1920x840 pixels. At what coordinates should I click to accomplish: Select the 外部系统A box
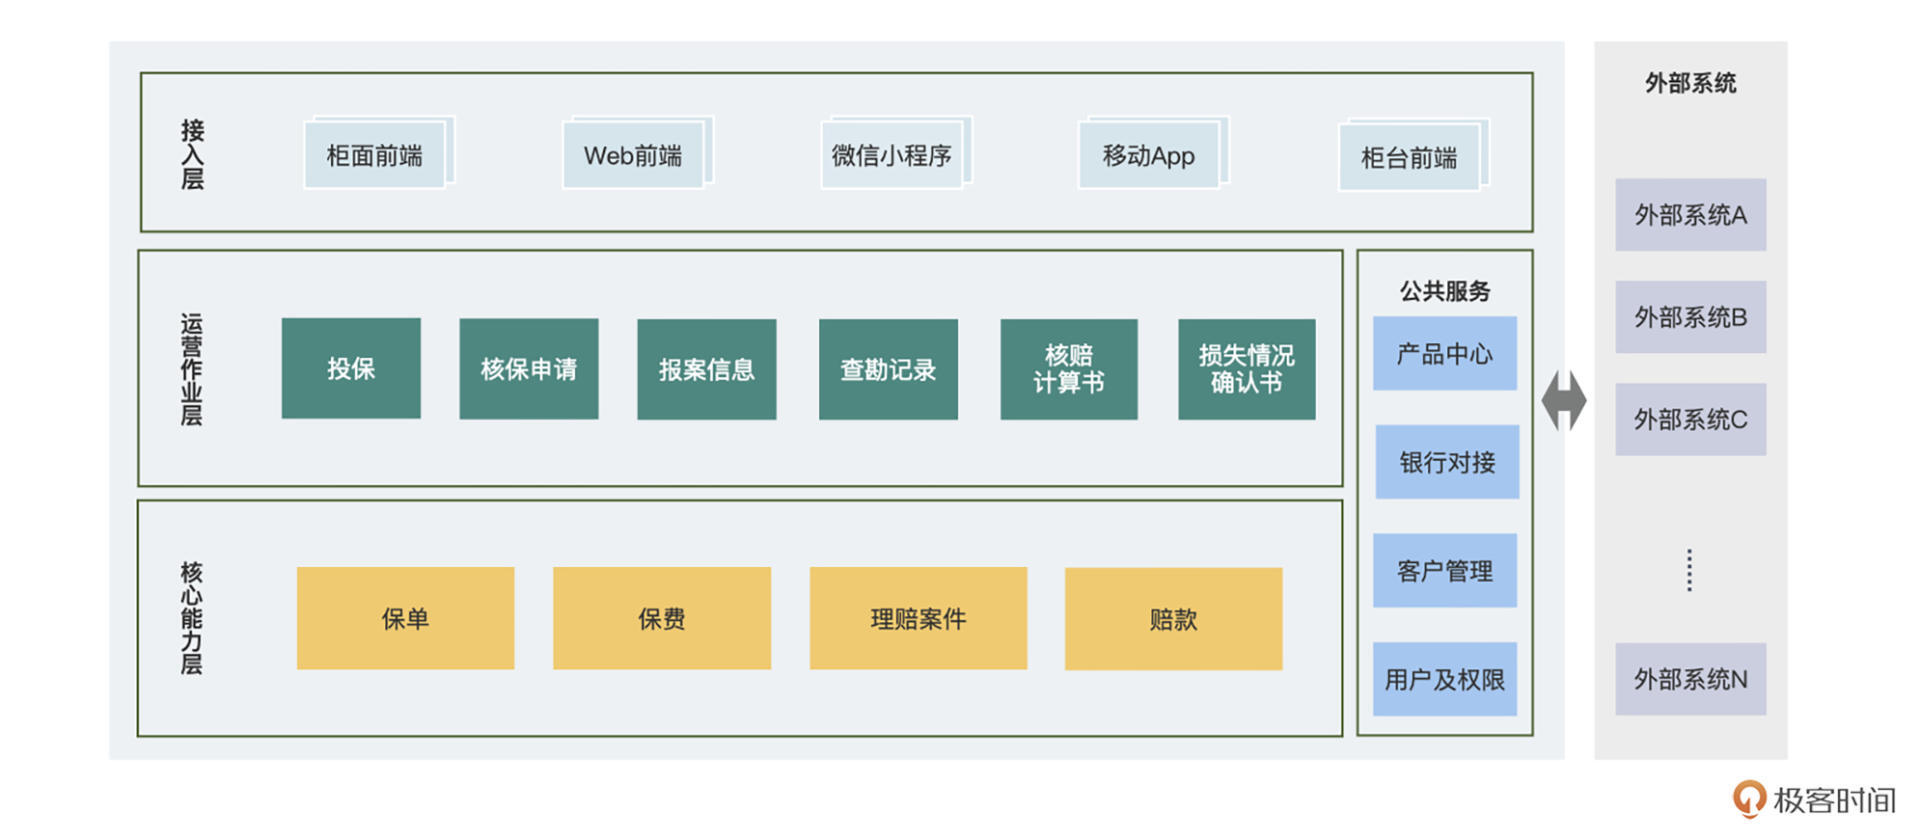tap(1691, 215)
